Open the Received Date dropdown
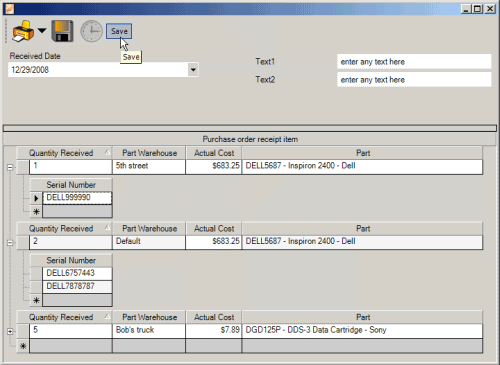Image resolution: width=500 pixels, height=365 pixels. [x=193, y=70]
